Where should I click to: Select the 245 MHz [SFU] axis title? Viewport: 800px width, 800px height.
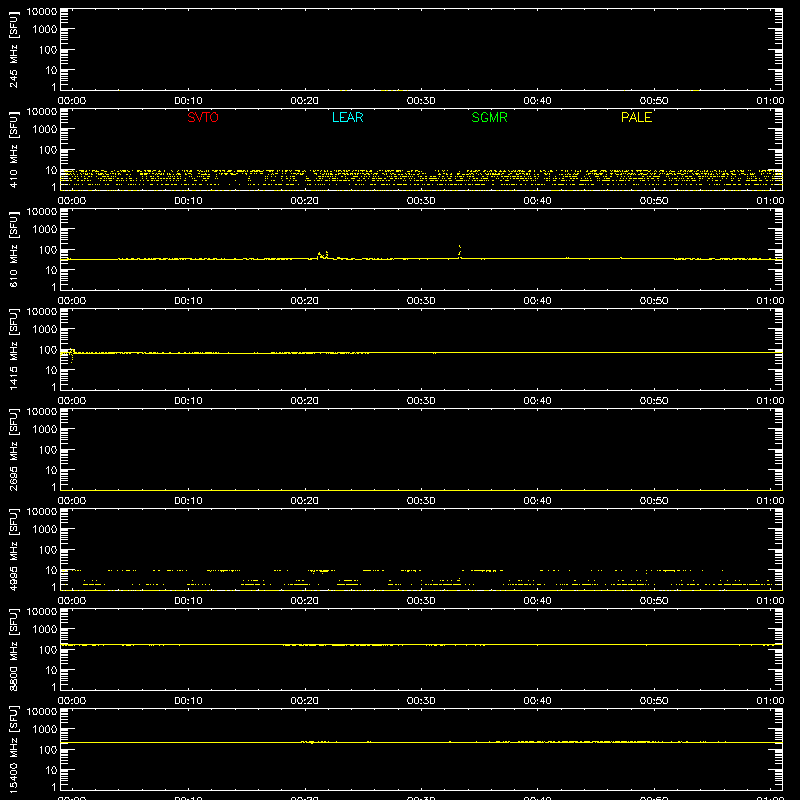pyautogui.click(x=14, y=50)
